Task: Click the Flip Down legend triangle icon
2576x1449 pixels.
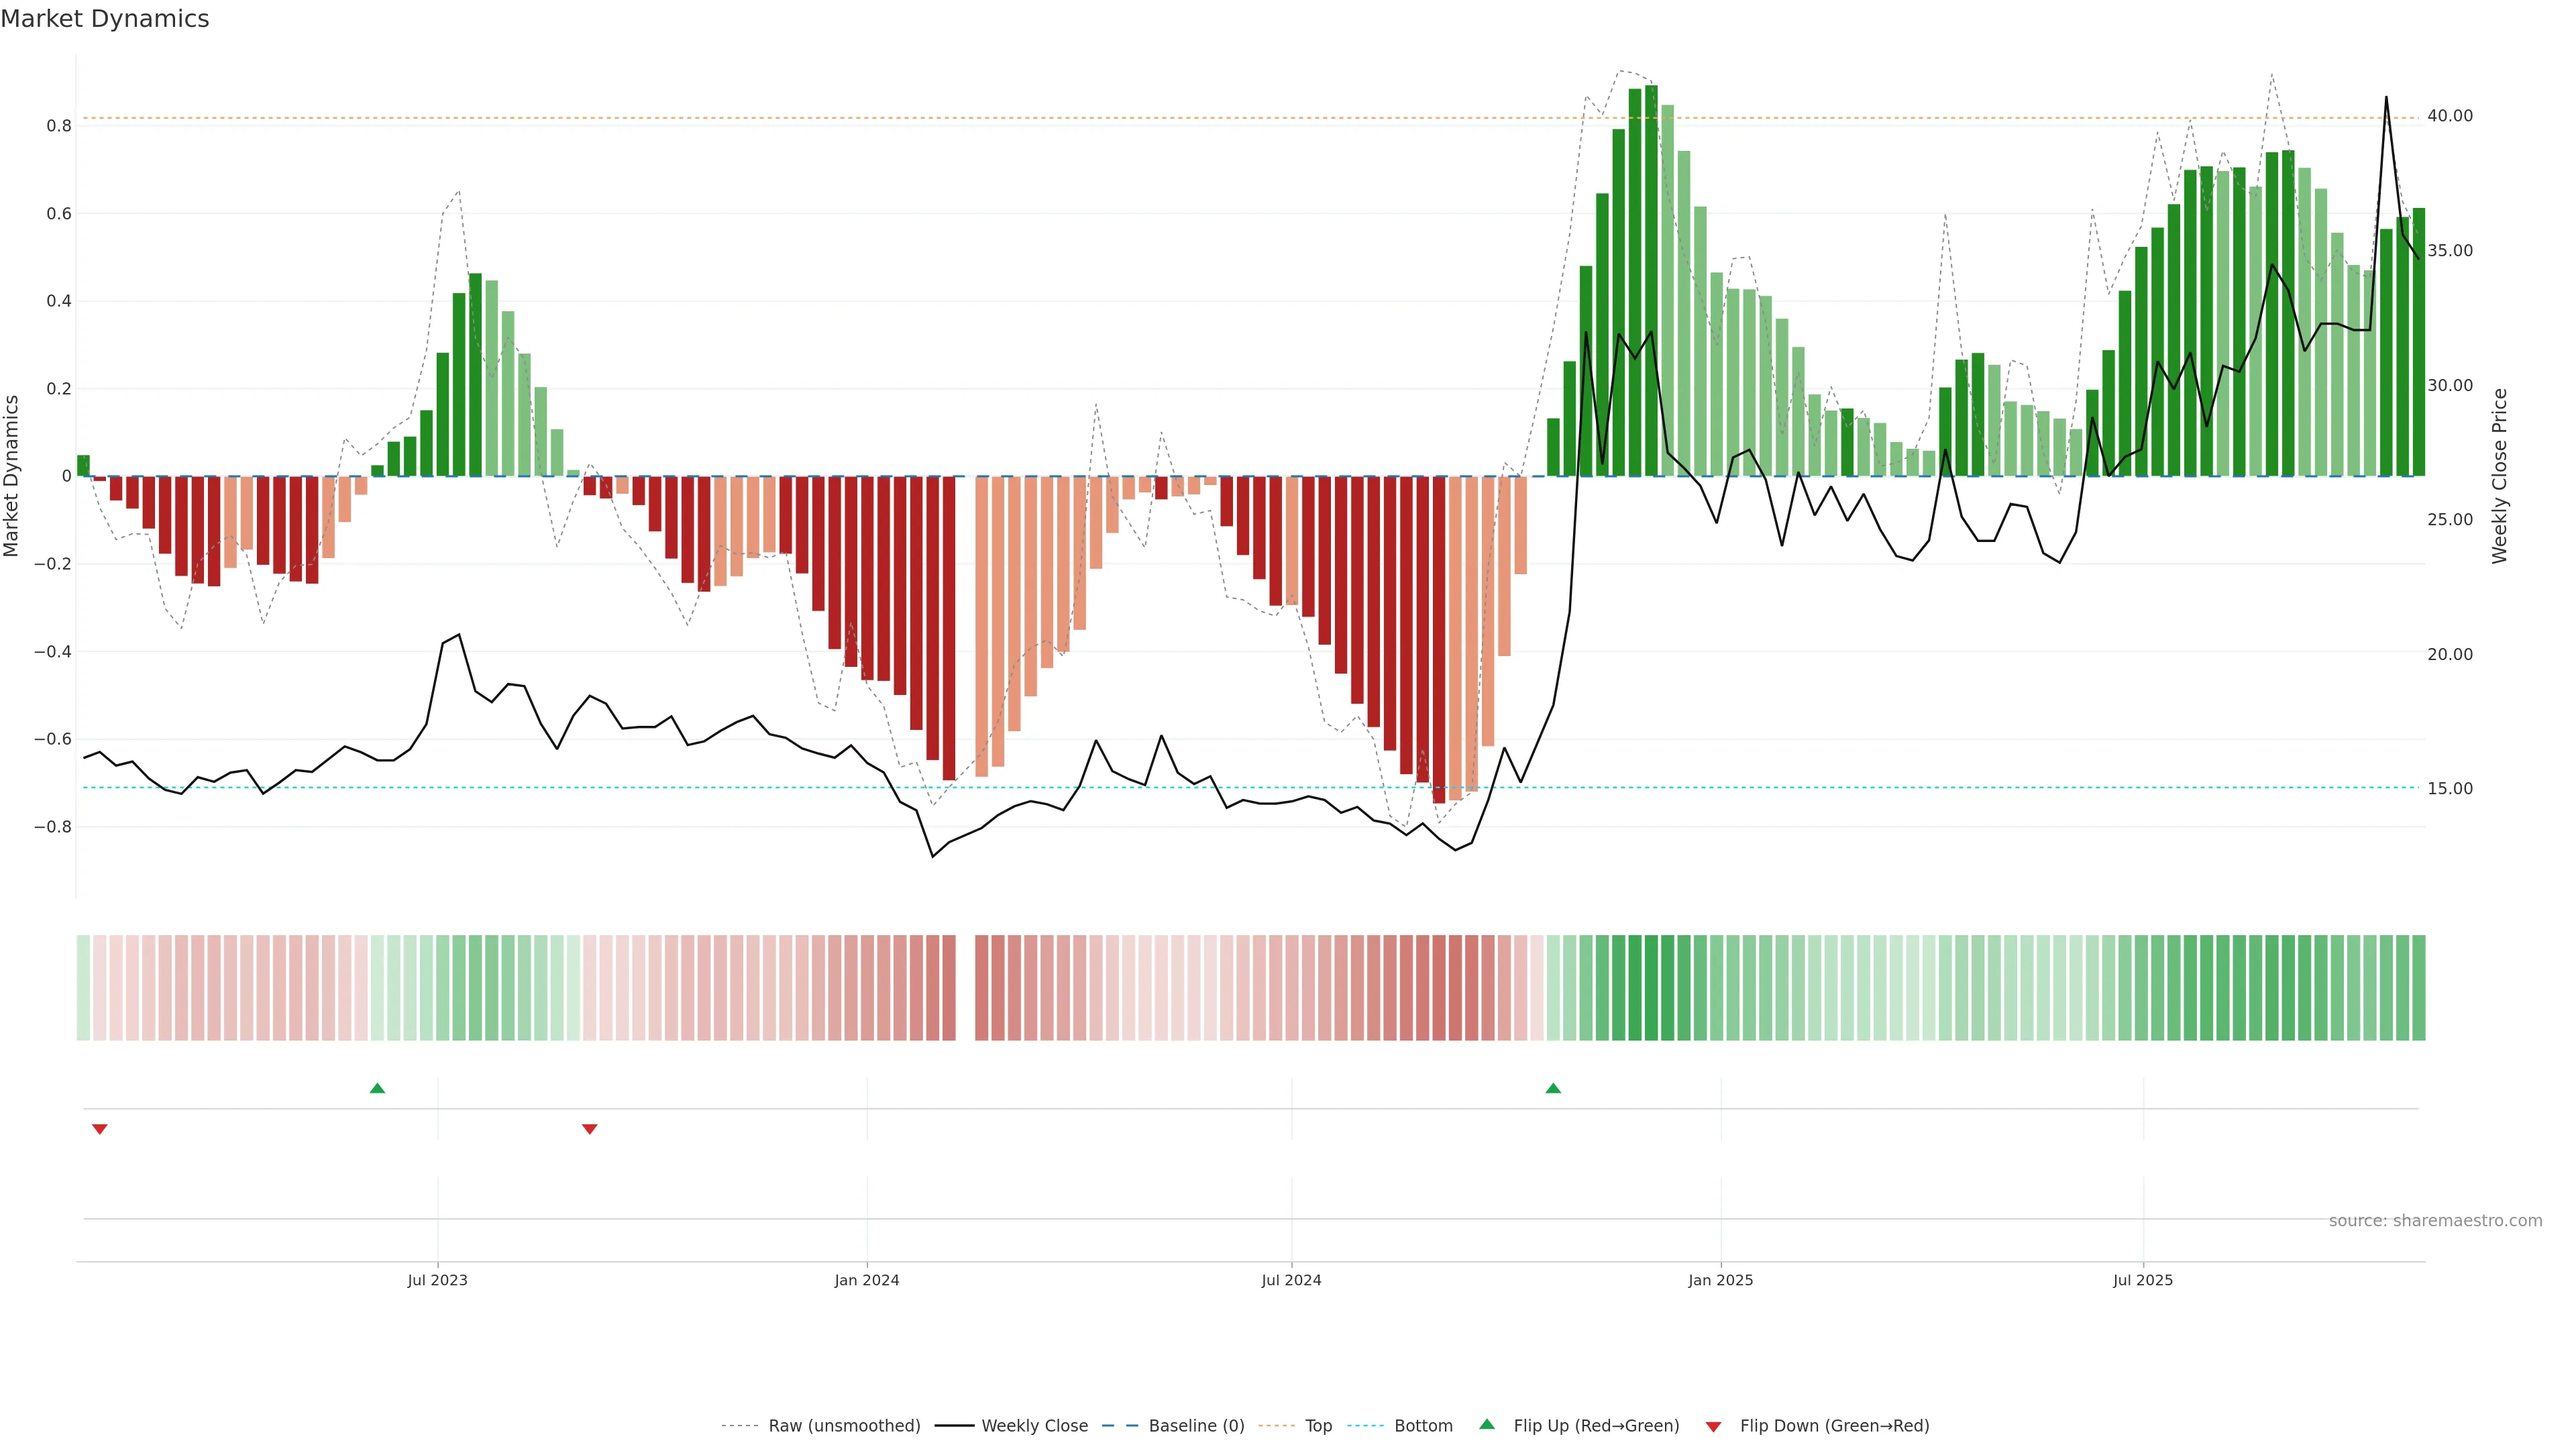Action: coord(1713,1426)
